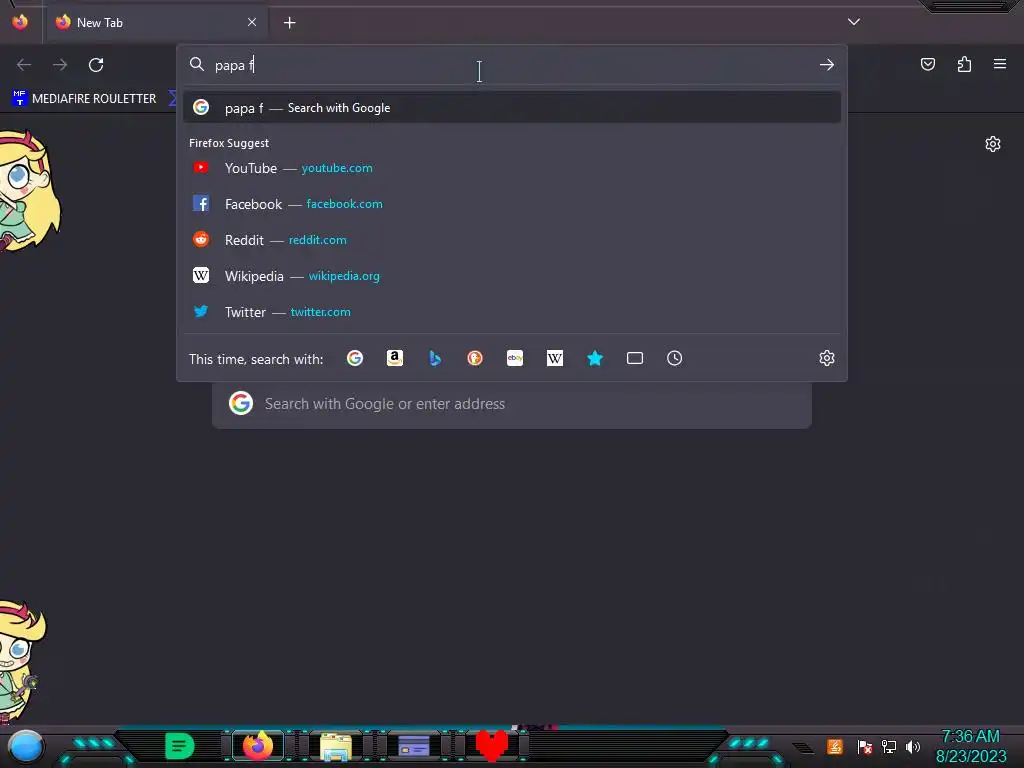Open the Wikipedia suggestion
Image resolution: width=1024 pixels, height=768 pixels.
click(x=512, y=276)
